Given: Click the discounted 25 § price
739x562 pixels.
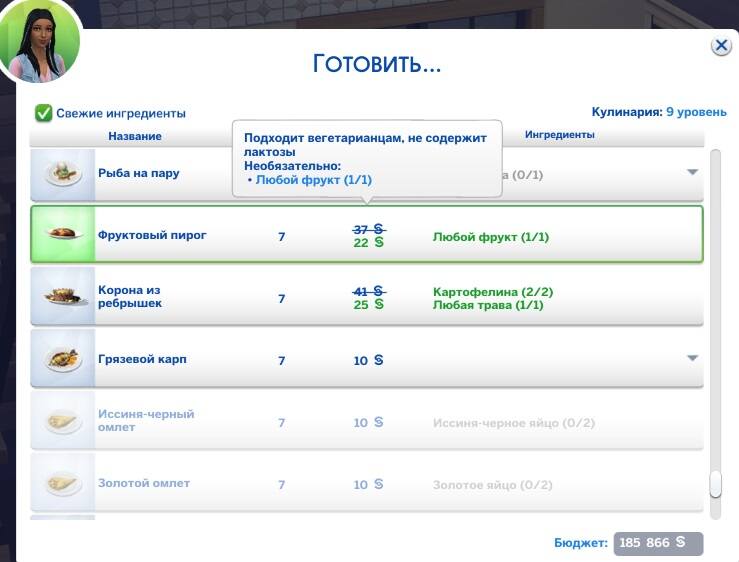Looking at the screenshot, I should (x=369, y=305).
